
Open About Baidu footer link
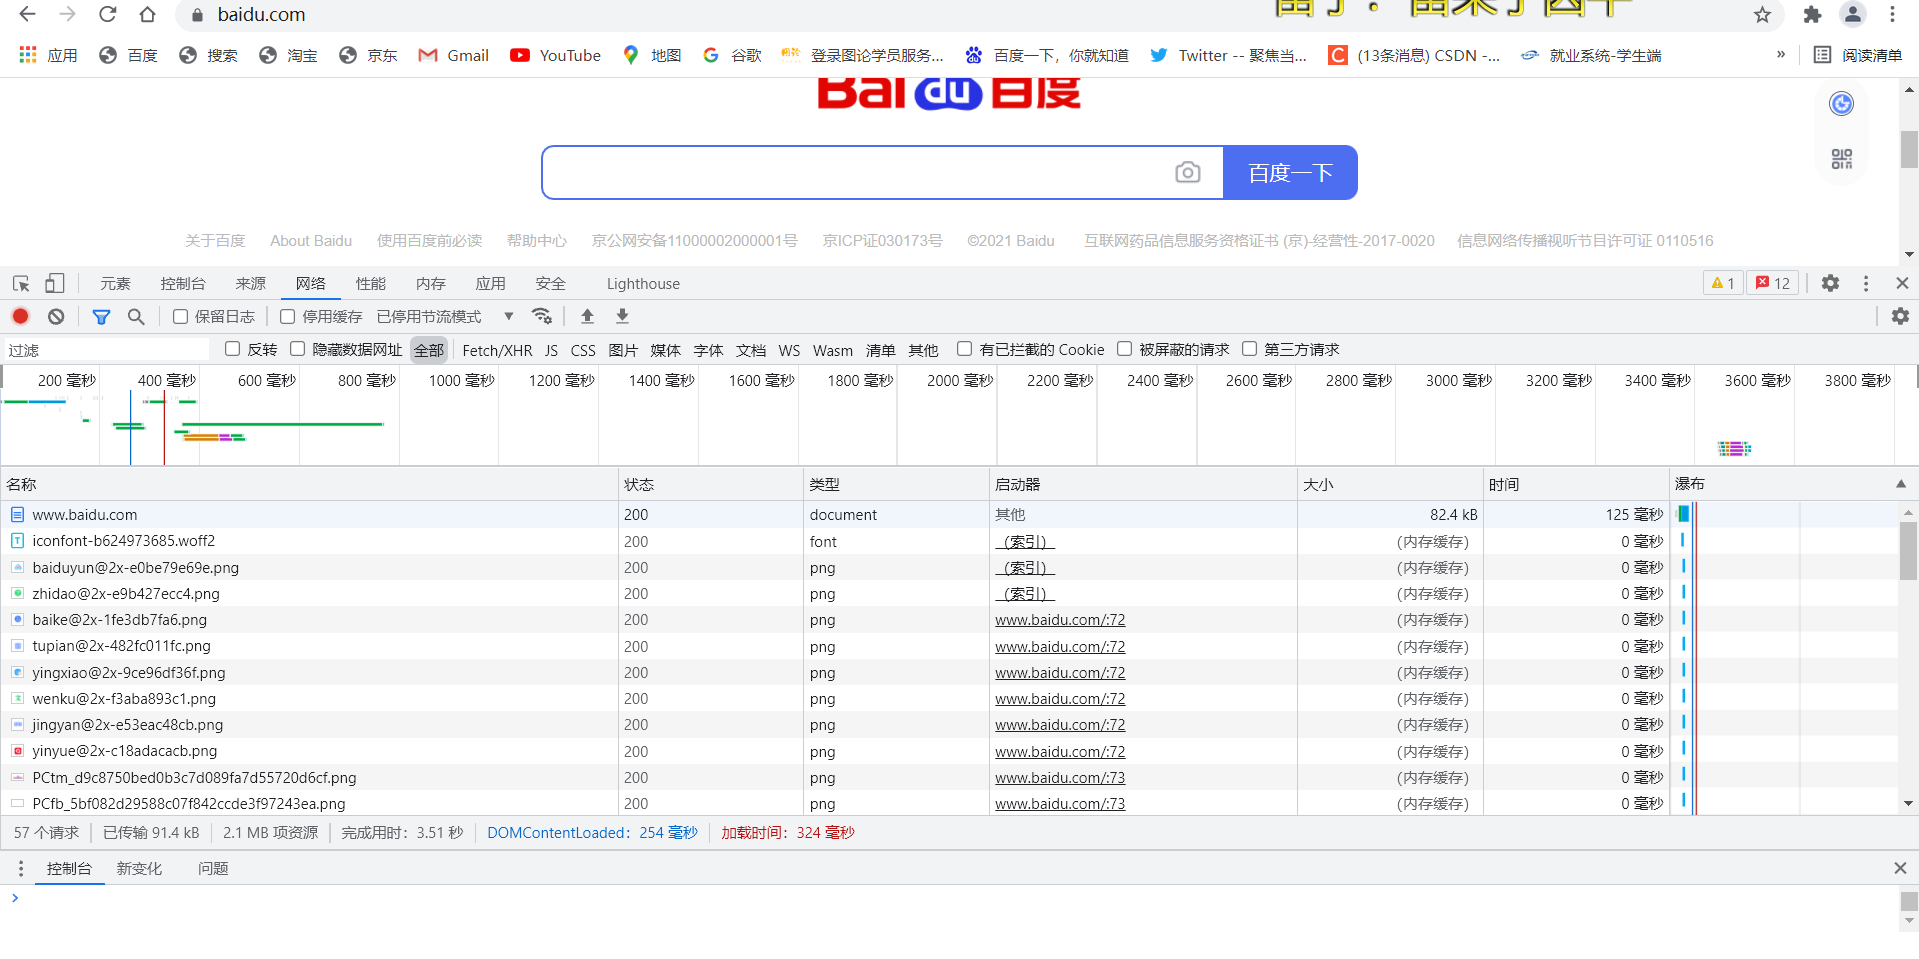[311, 241]
